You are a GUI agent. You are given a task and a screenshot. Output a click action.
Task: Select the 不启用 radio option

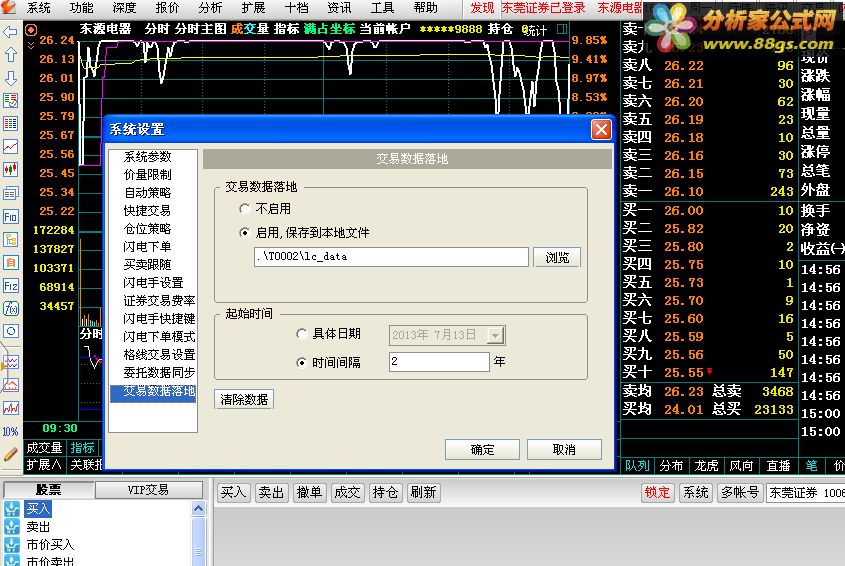coord(245,209)
